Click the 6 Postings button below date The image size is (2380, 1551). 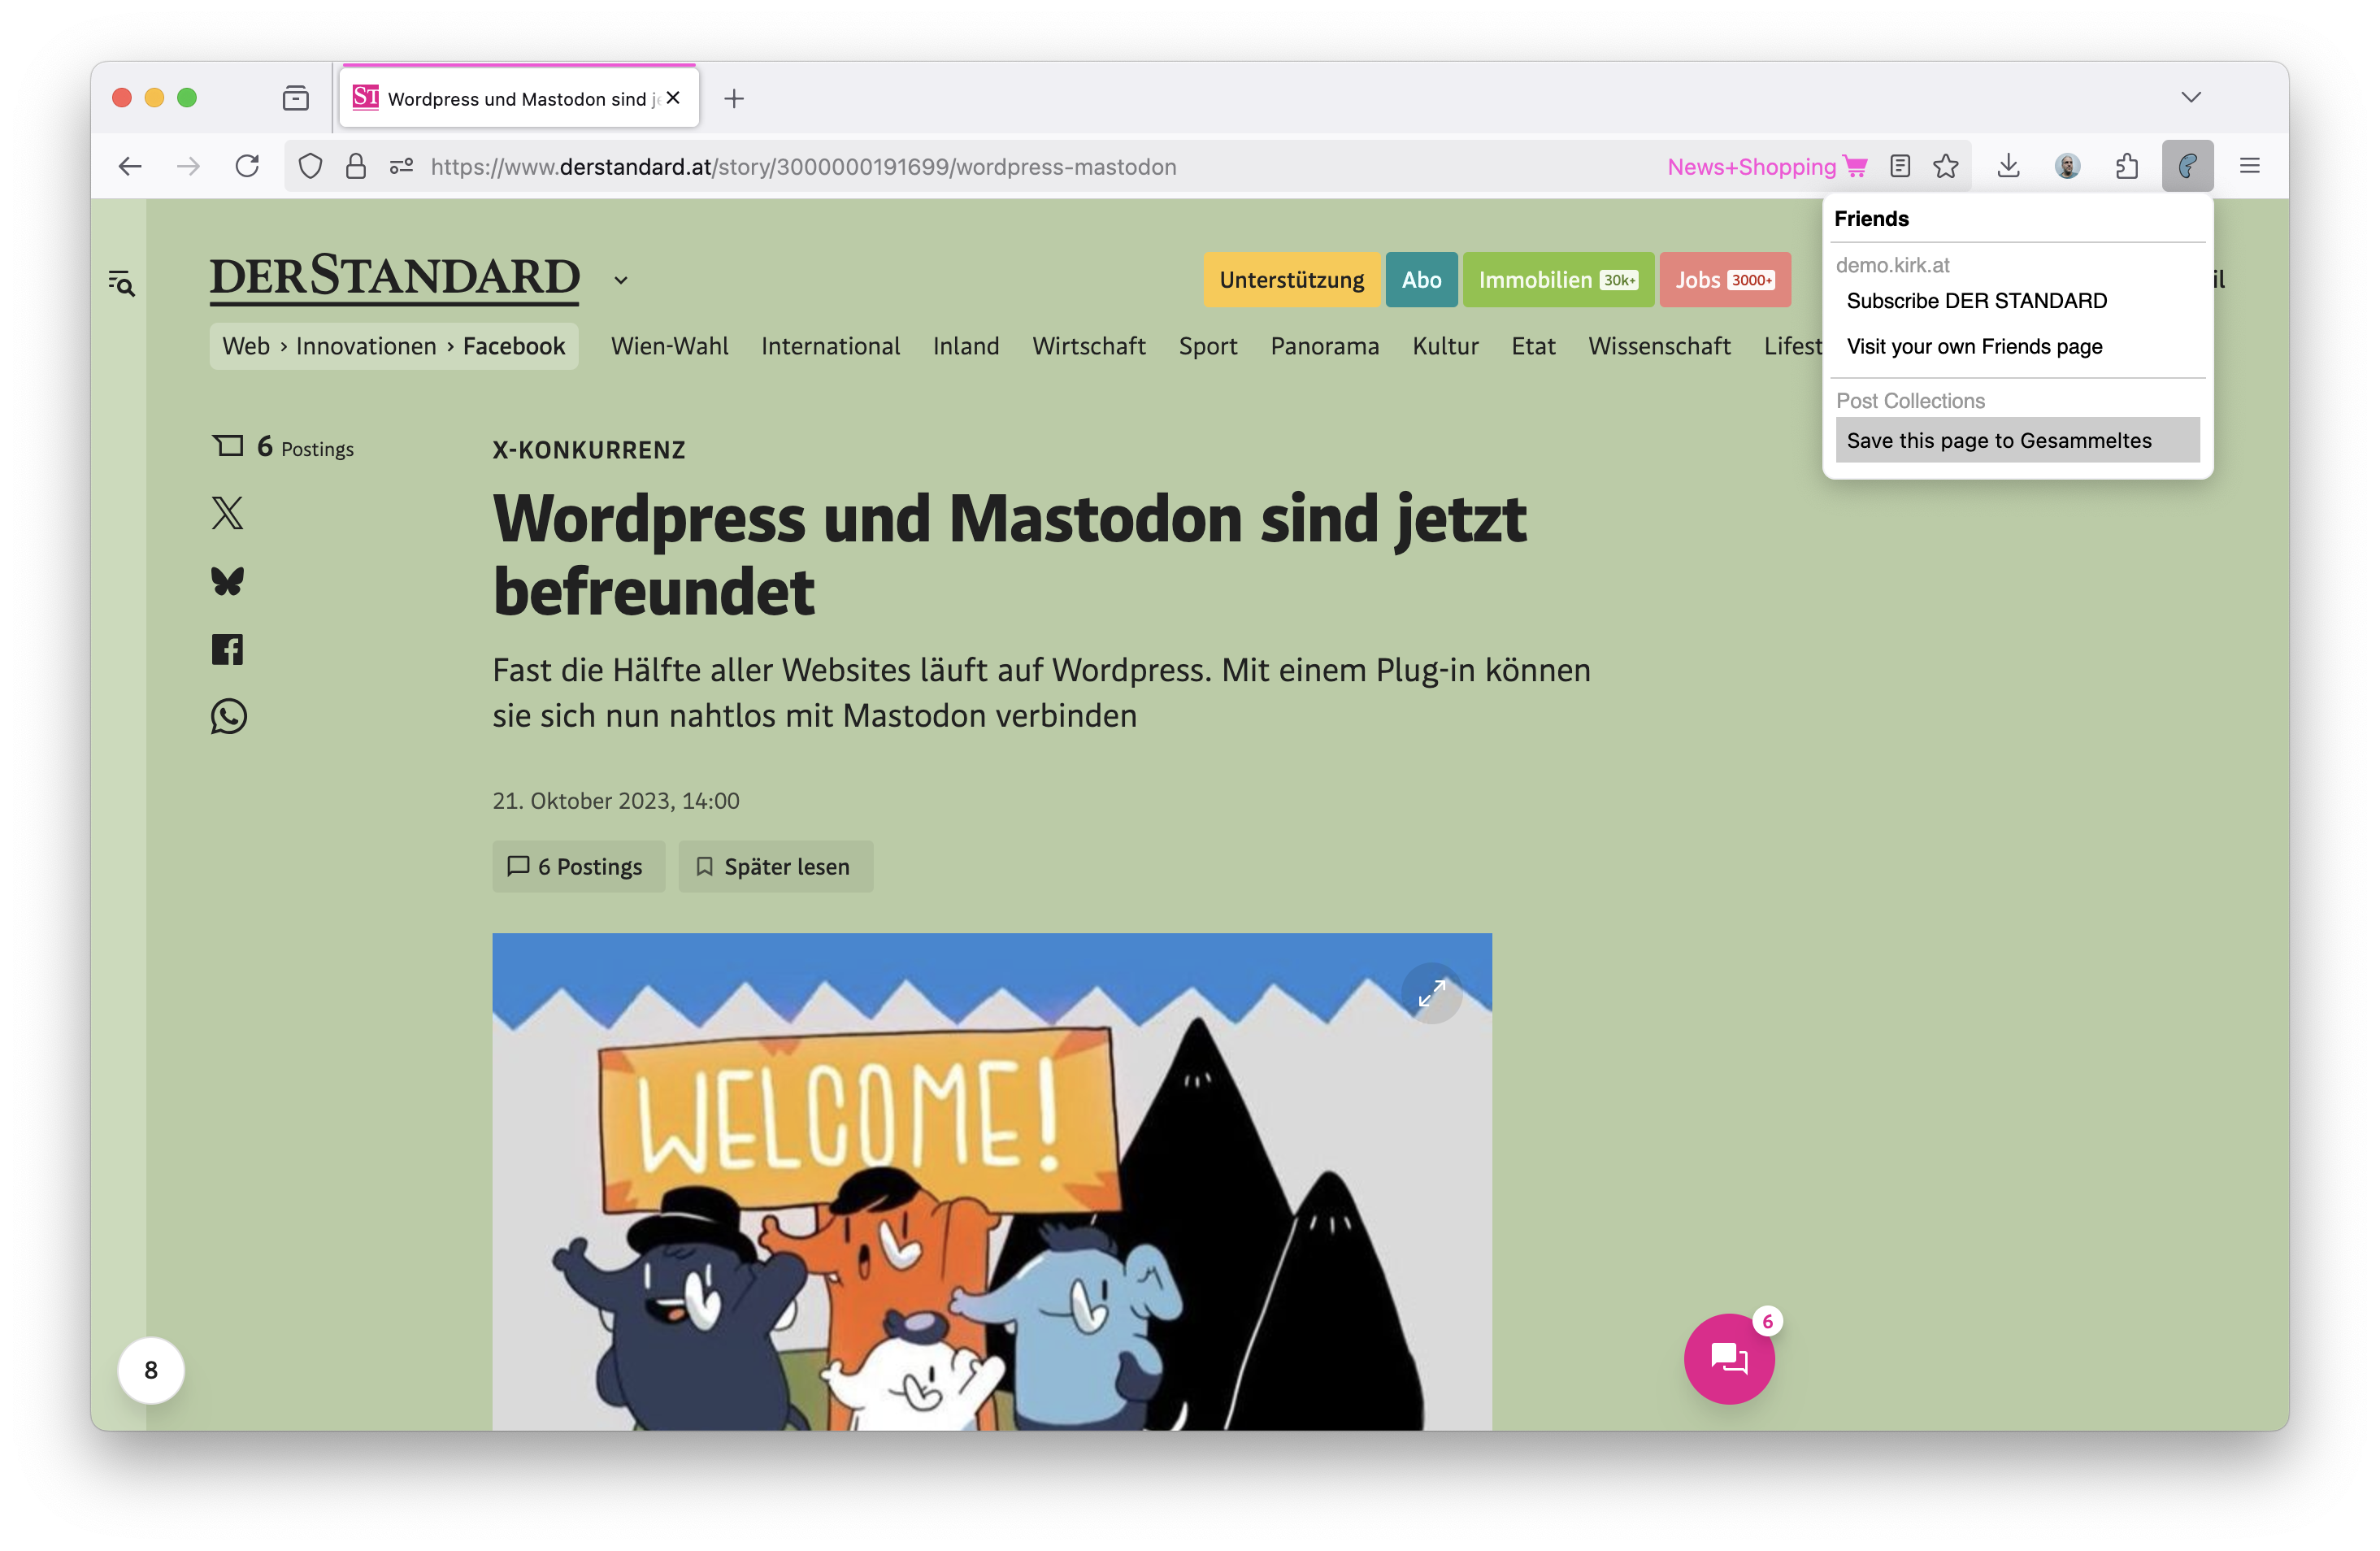tap(578, 866)
